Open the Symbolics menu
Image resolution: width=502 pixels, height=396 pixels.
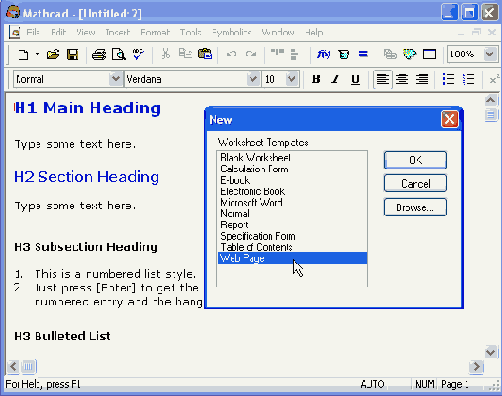click(232, 32)
